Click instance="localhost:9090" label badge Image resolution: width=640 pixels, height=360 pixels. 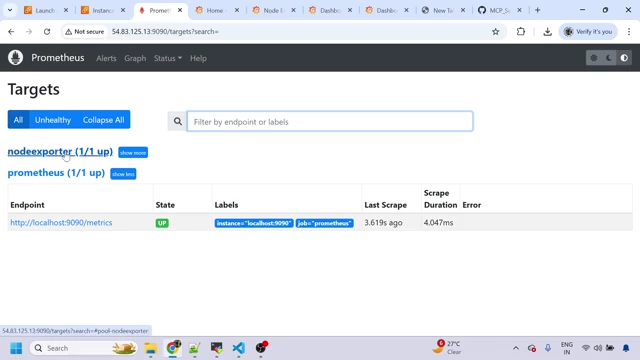(254, 223)
